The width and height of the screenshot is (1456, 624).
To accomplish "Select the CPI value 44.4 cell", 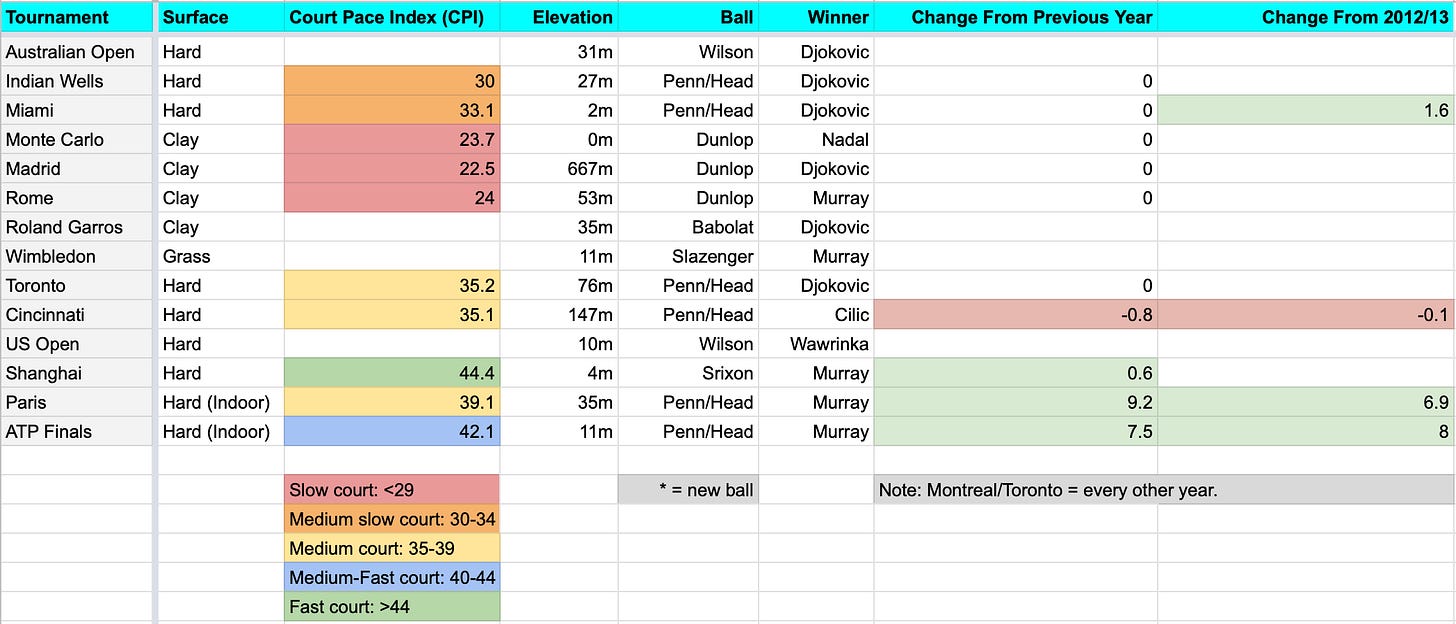I will tap(392, 373).
